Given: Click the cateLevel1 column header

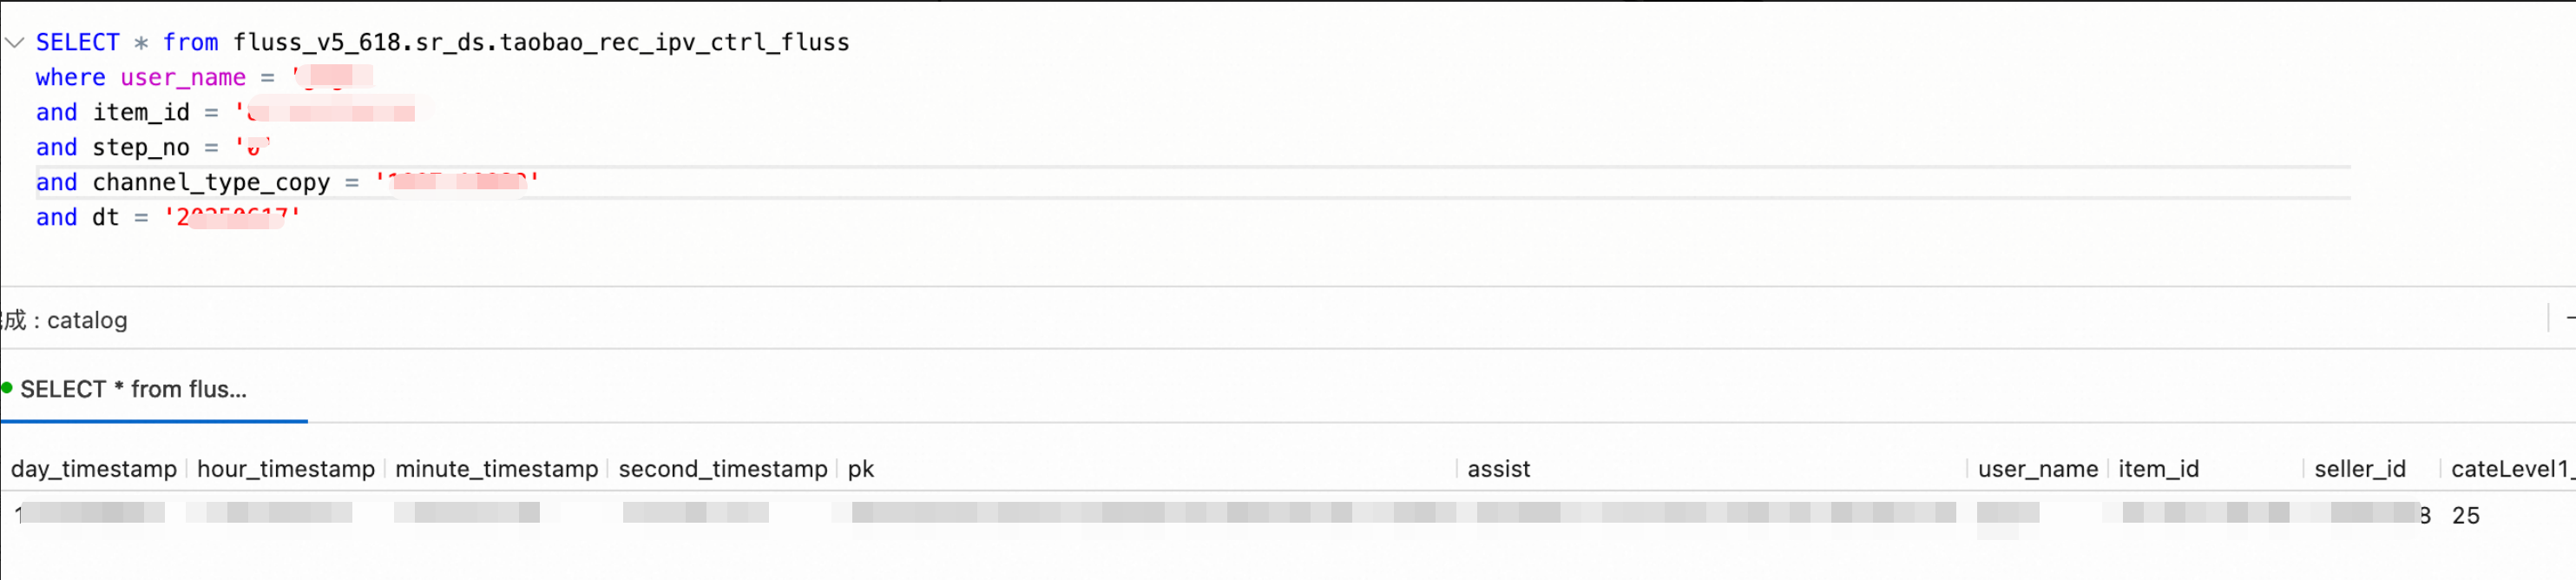Looking at the screenshot, I should [2512, 469].
